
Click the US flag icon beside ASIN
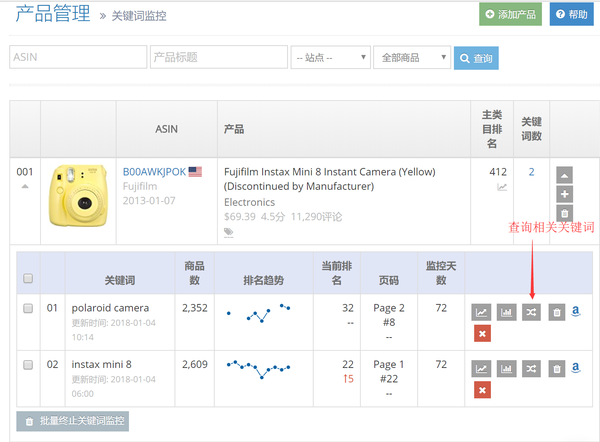pyautogui.click(x=195, y=171)
